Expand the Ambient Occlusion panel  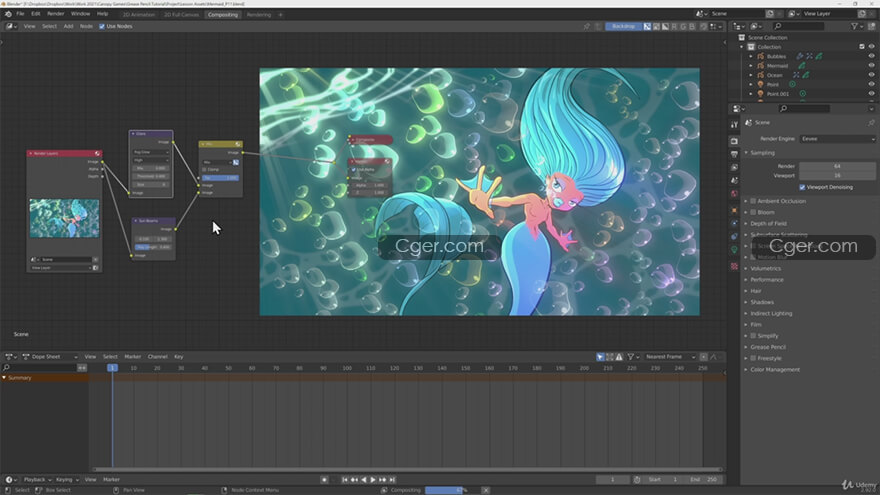pos(780,201)
